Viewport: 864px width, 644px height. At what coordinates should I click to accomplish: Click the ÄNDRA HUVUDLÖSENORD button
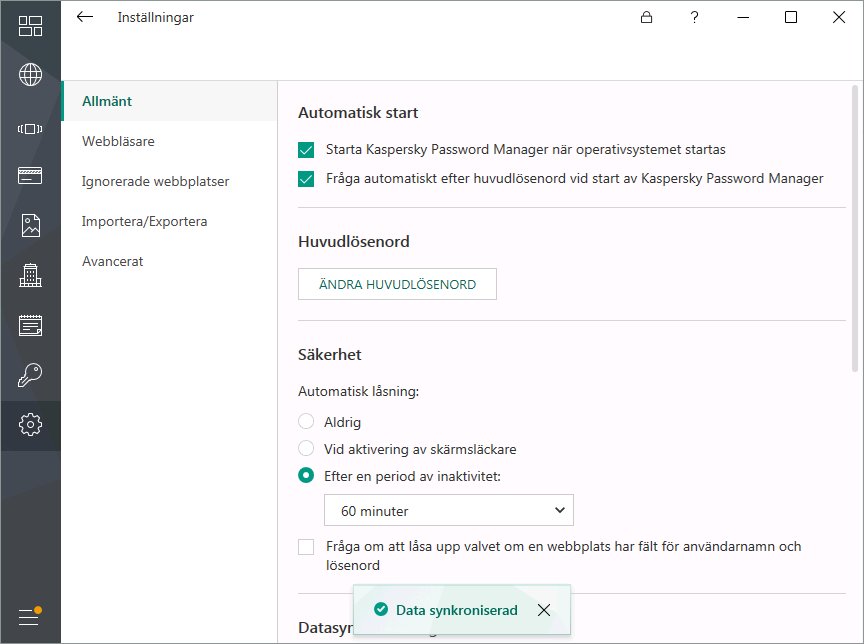[397, 284]
